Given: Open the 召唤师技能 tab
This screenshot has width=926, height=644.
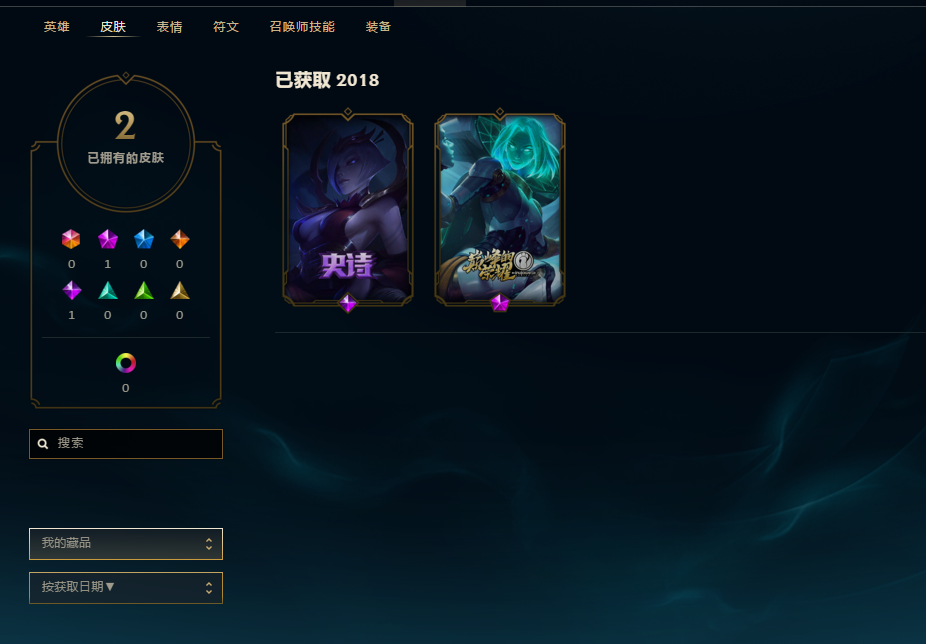Looking at the screenshot, I should coord(302,27).
